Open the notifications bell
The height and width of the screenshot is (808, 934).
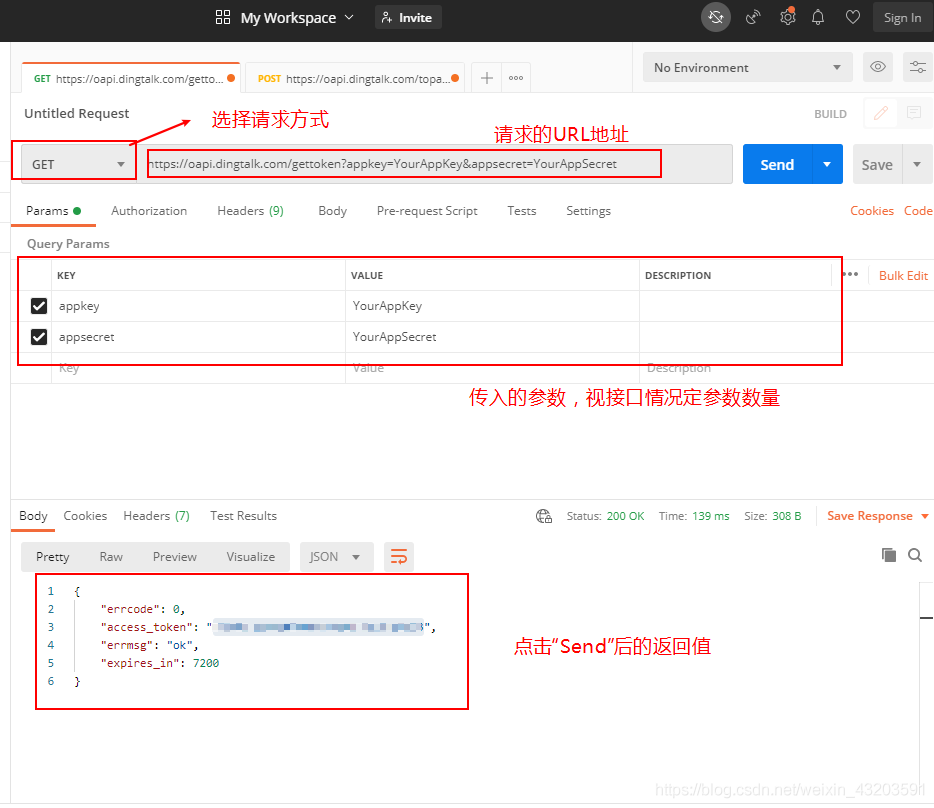point(818,17)
